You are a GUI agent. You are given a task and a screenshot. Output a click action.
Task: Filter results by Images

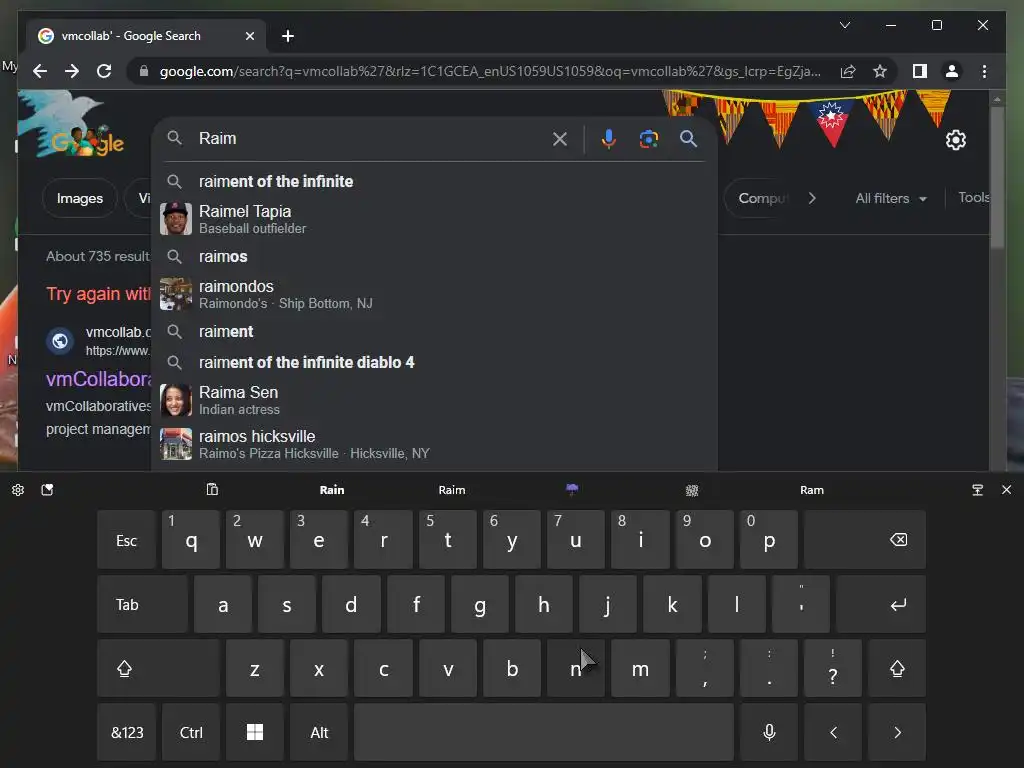coord(80,198)
